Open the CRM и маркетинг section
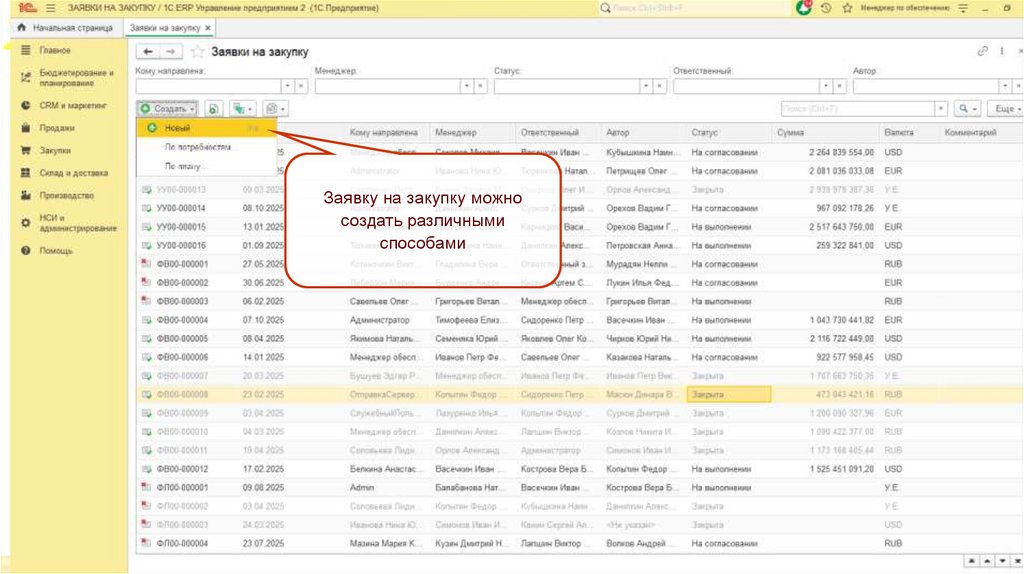 click(x=72, y=105)
